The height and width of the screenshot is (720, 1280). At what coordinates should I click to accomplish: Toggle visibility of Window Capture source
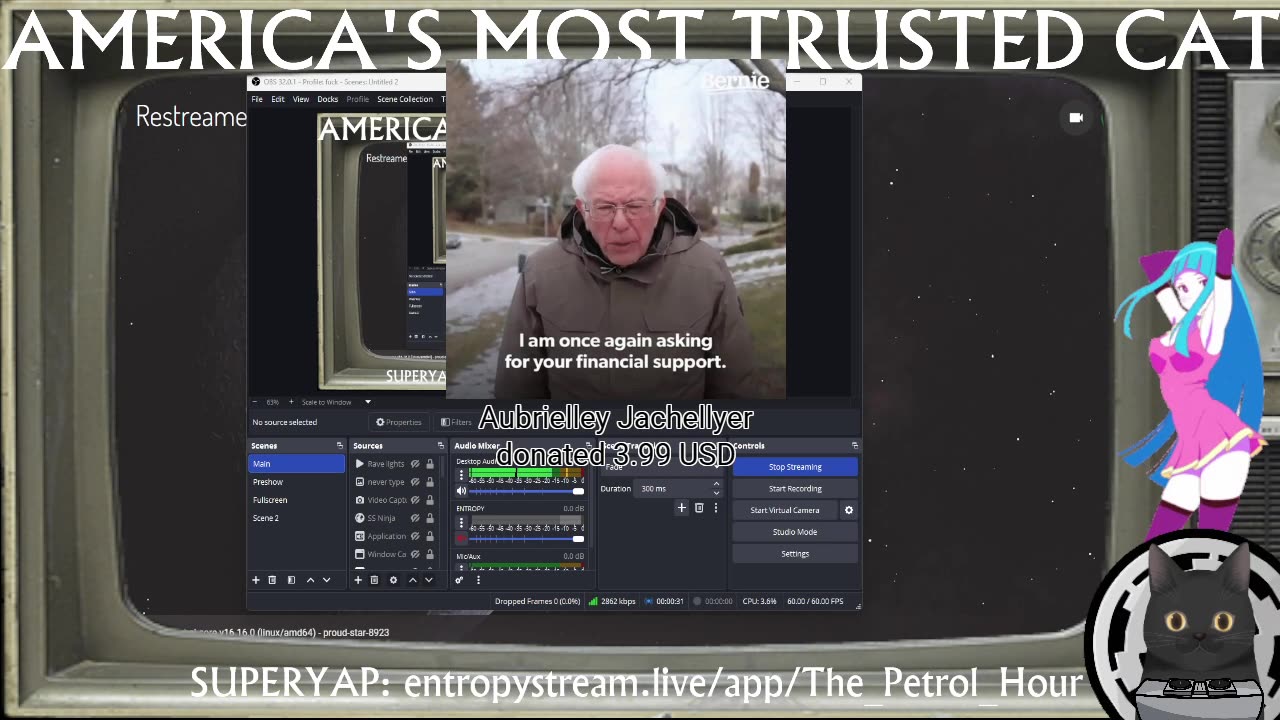[415, 554]
